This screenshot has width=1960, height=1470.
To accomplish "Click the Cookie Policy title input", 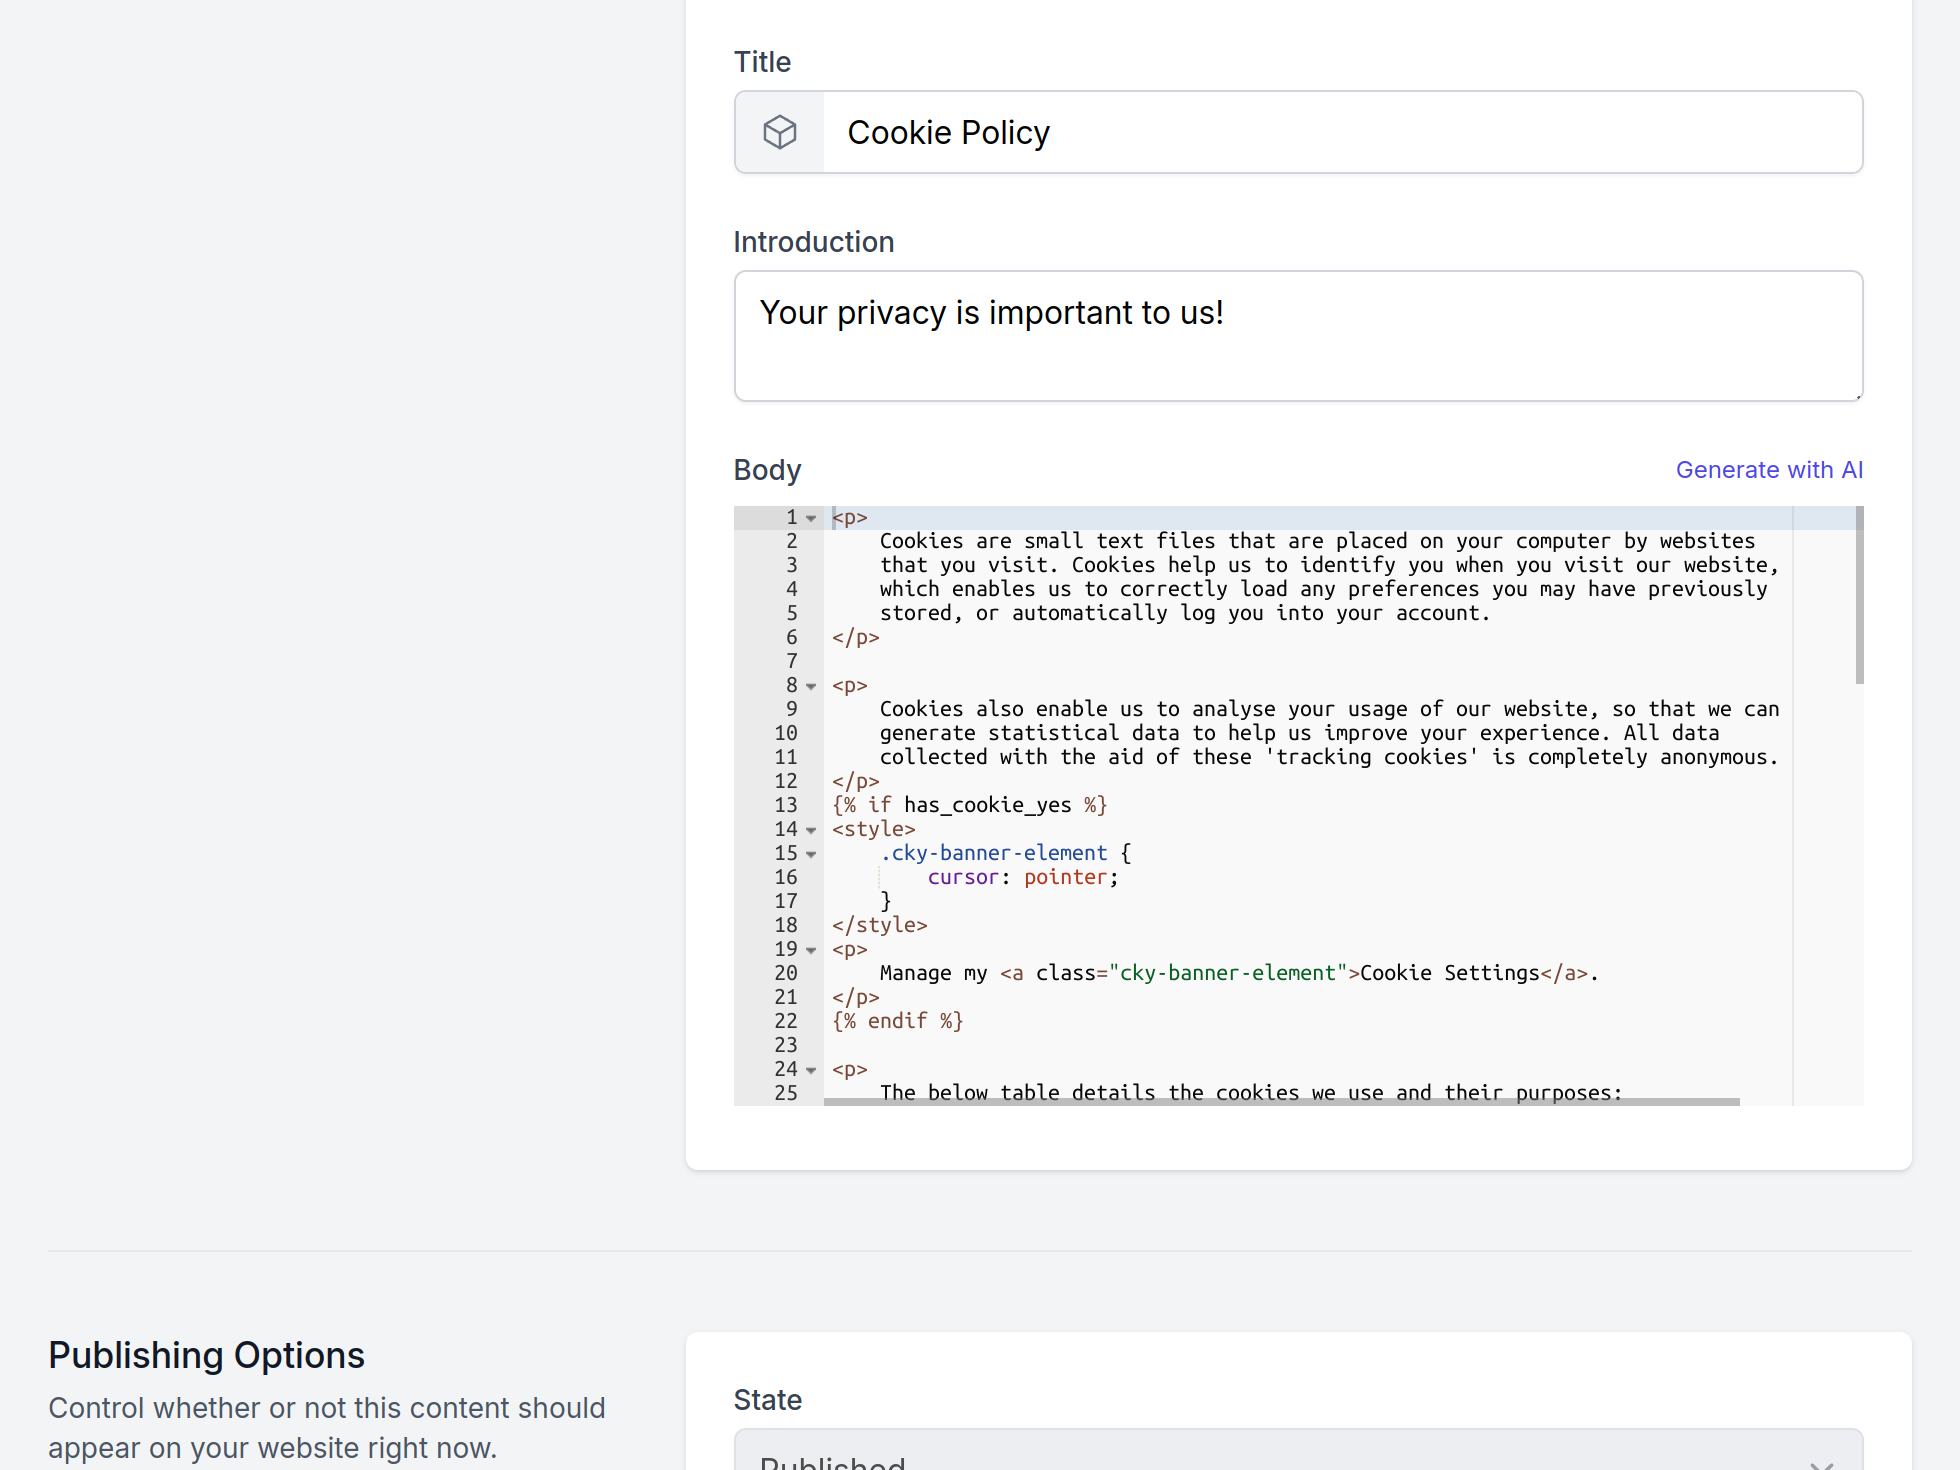I will click(x=1340, y=132).
